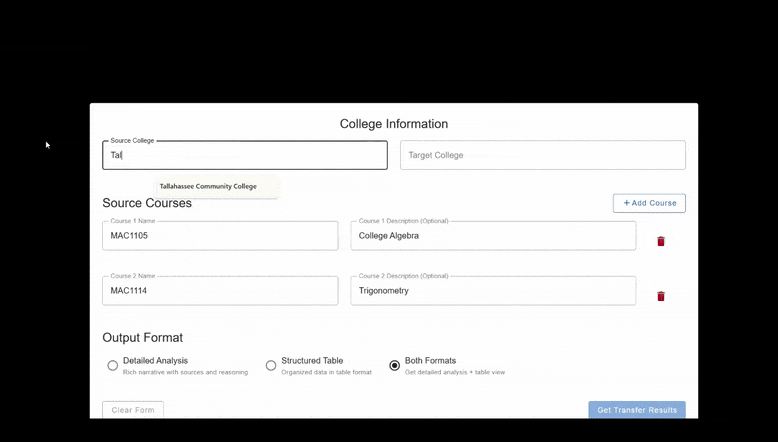778x442 pixels.
Task: Click the College Algebra description field
Action: [493, 236]
